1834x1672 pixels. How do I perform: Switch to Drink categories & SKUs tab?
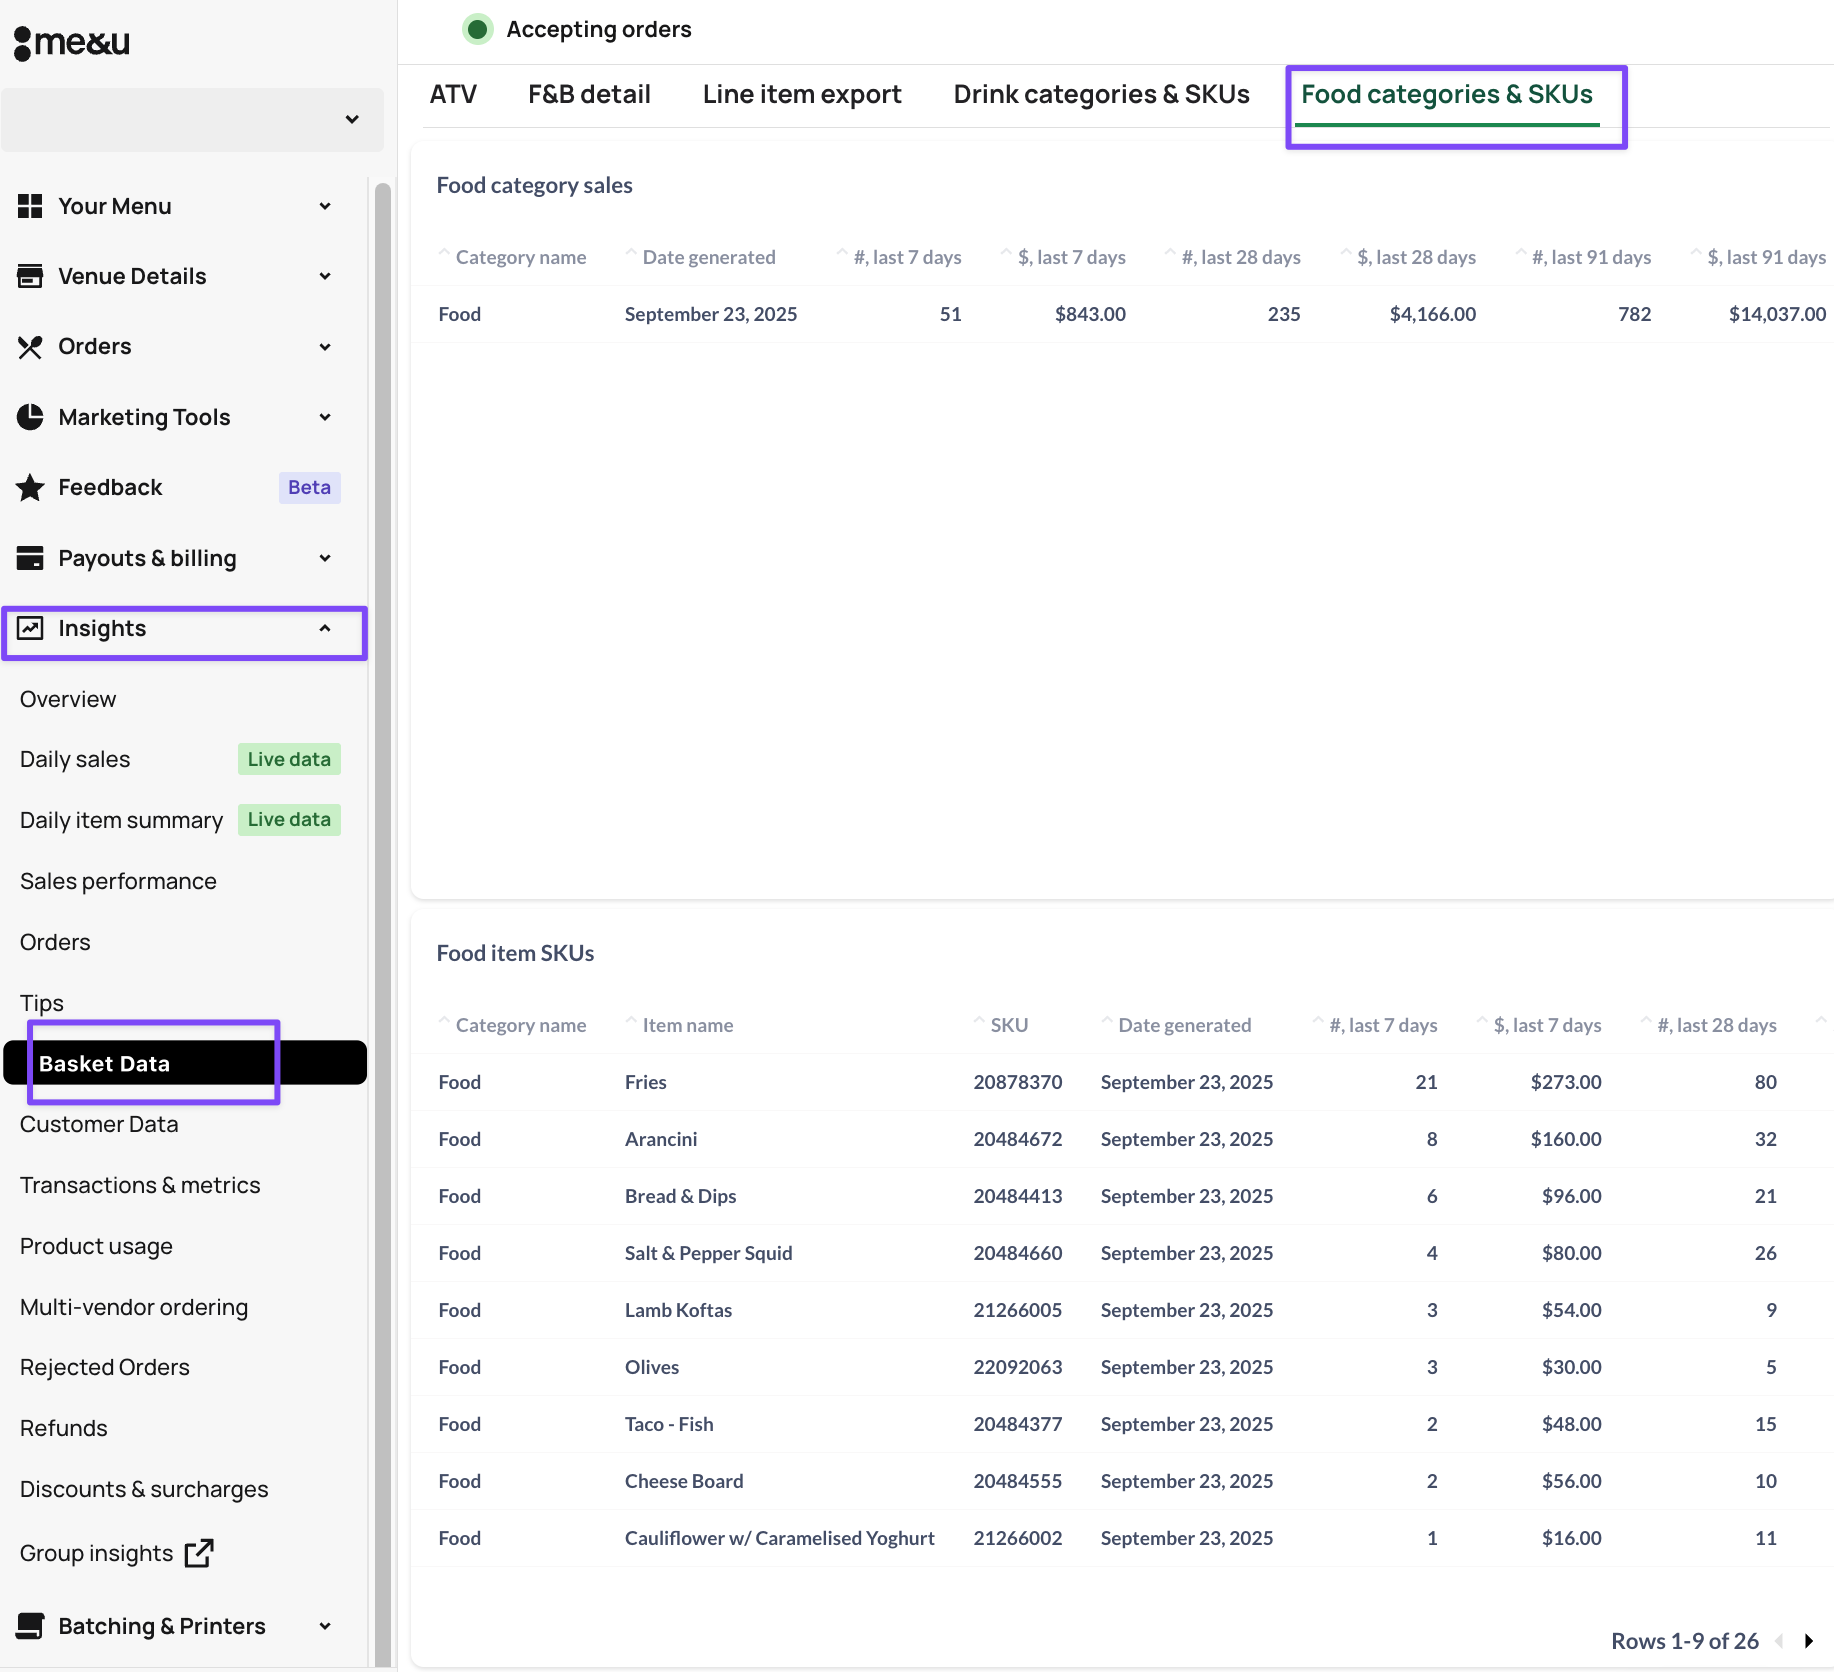1101,94
